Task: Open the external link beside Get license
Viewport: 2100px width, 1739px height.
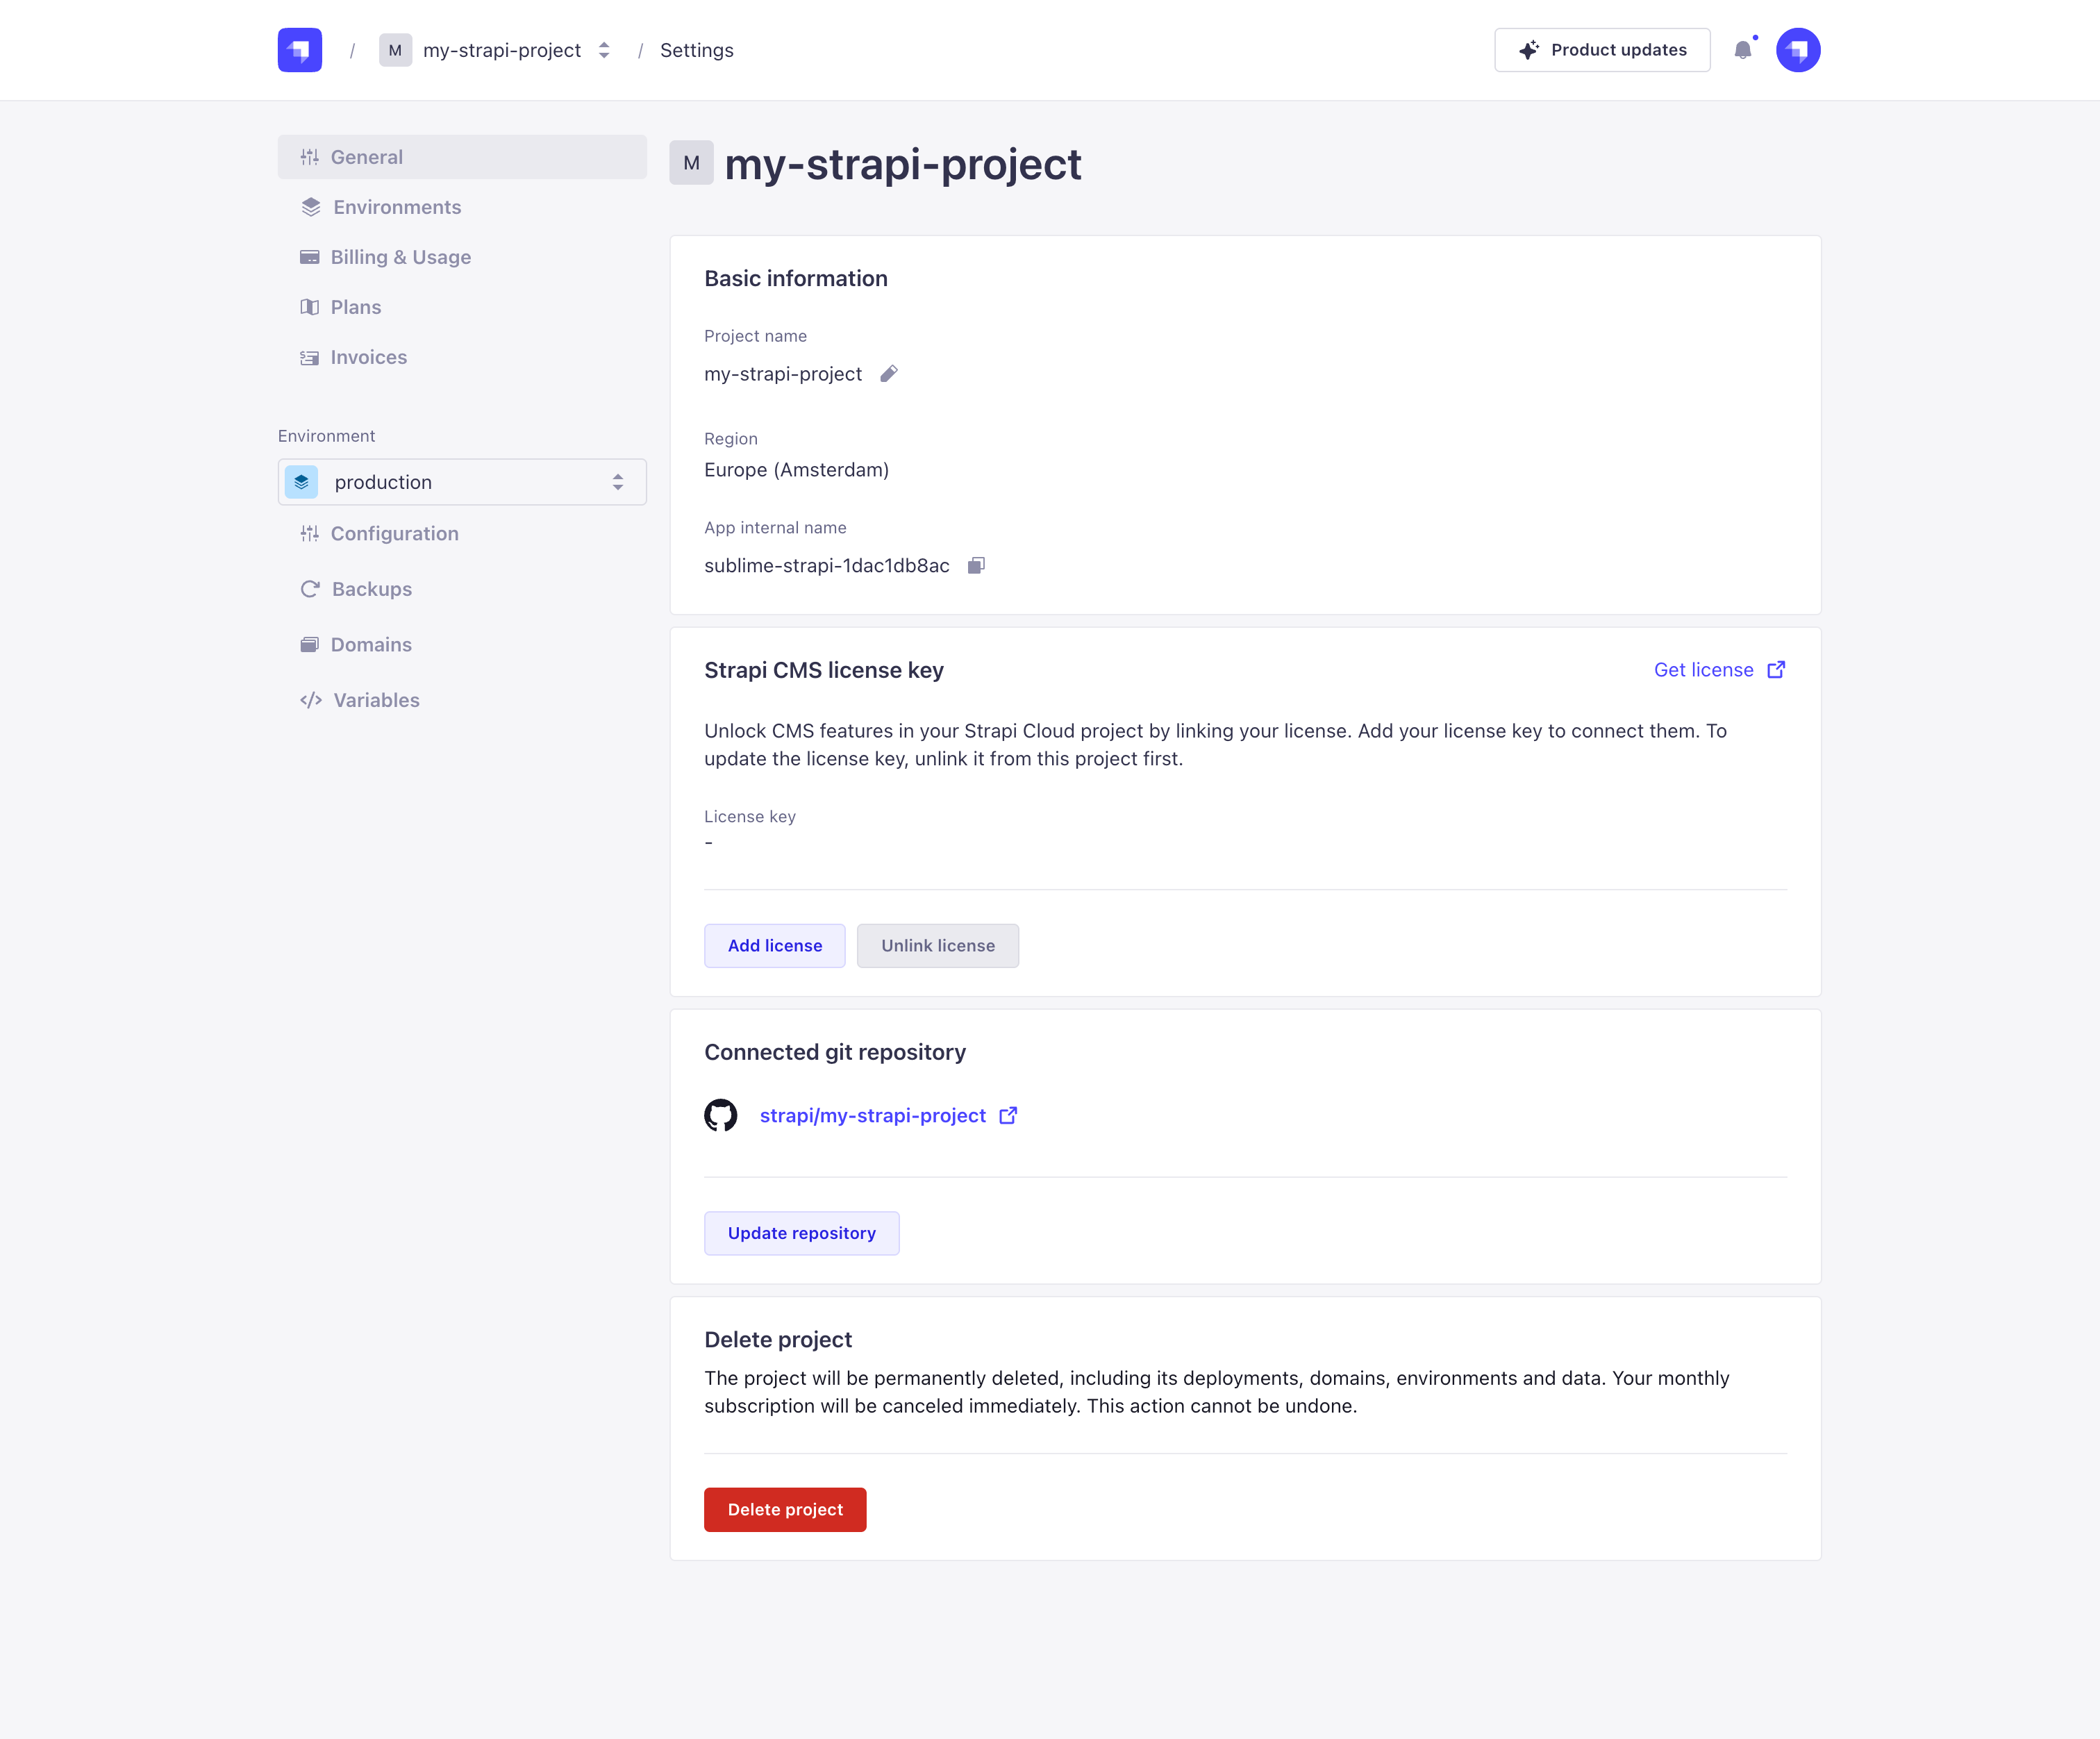Action: (1776, 670)
